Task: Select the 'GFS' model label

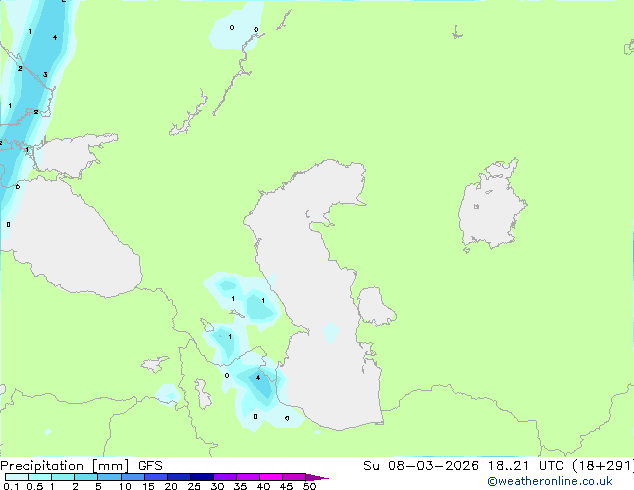Action: [150, 466]
